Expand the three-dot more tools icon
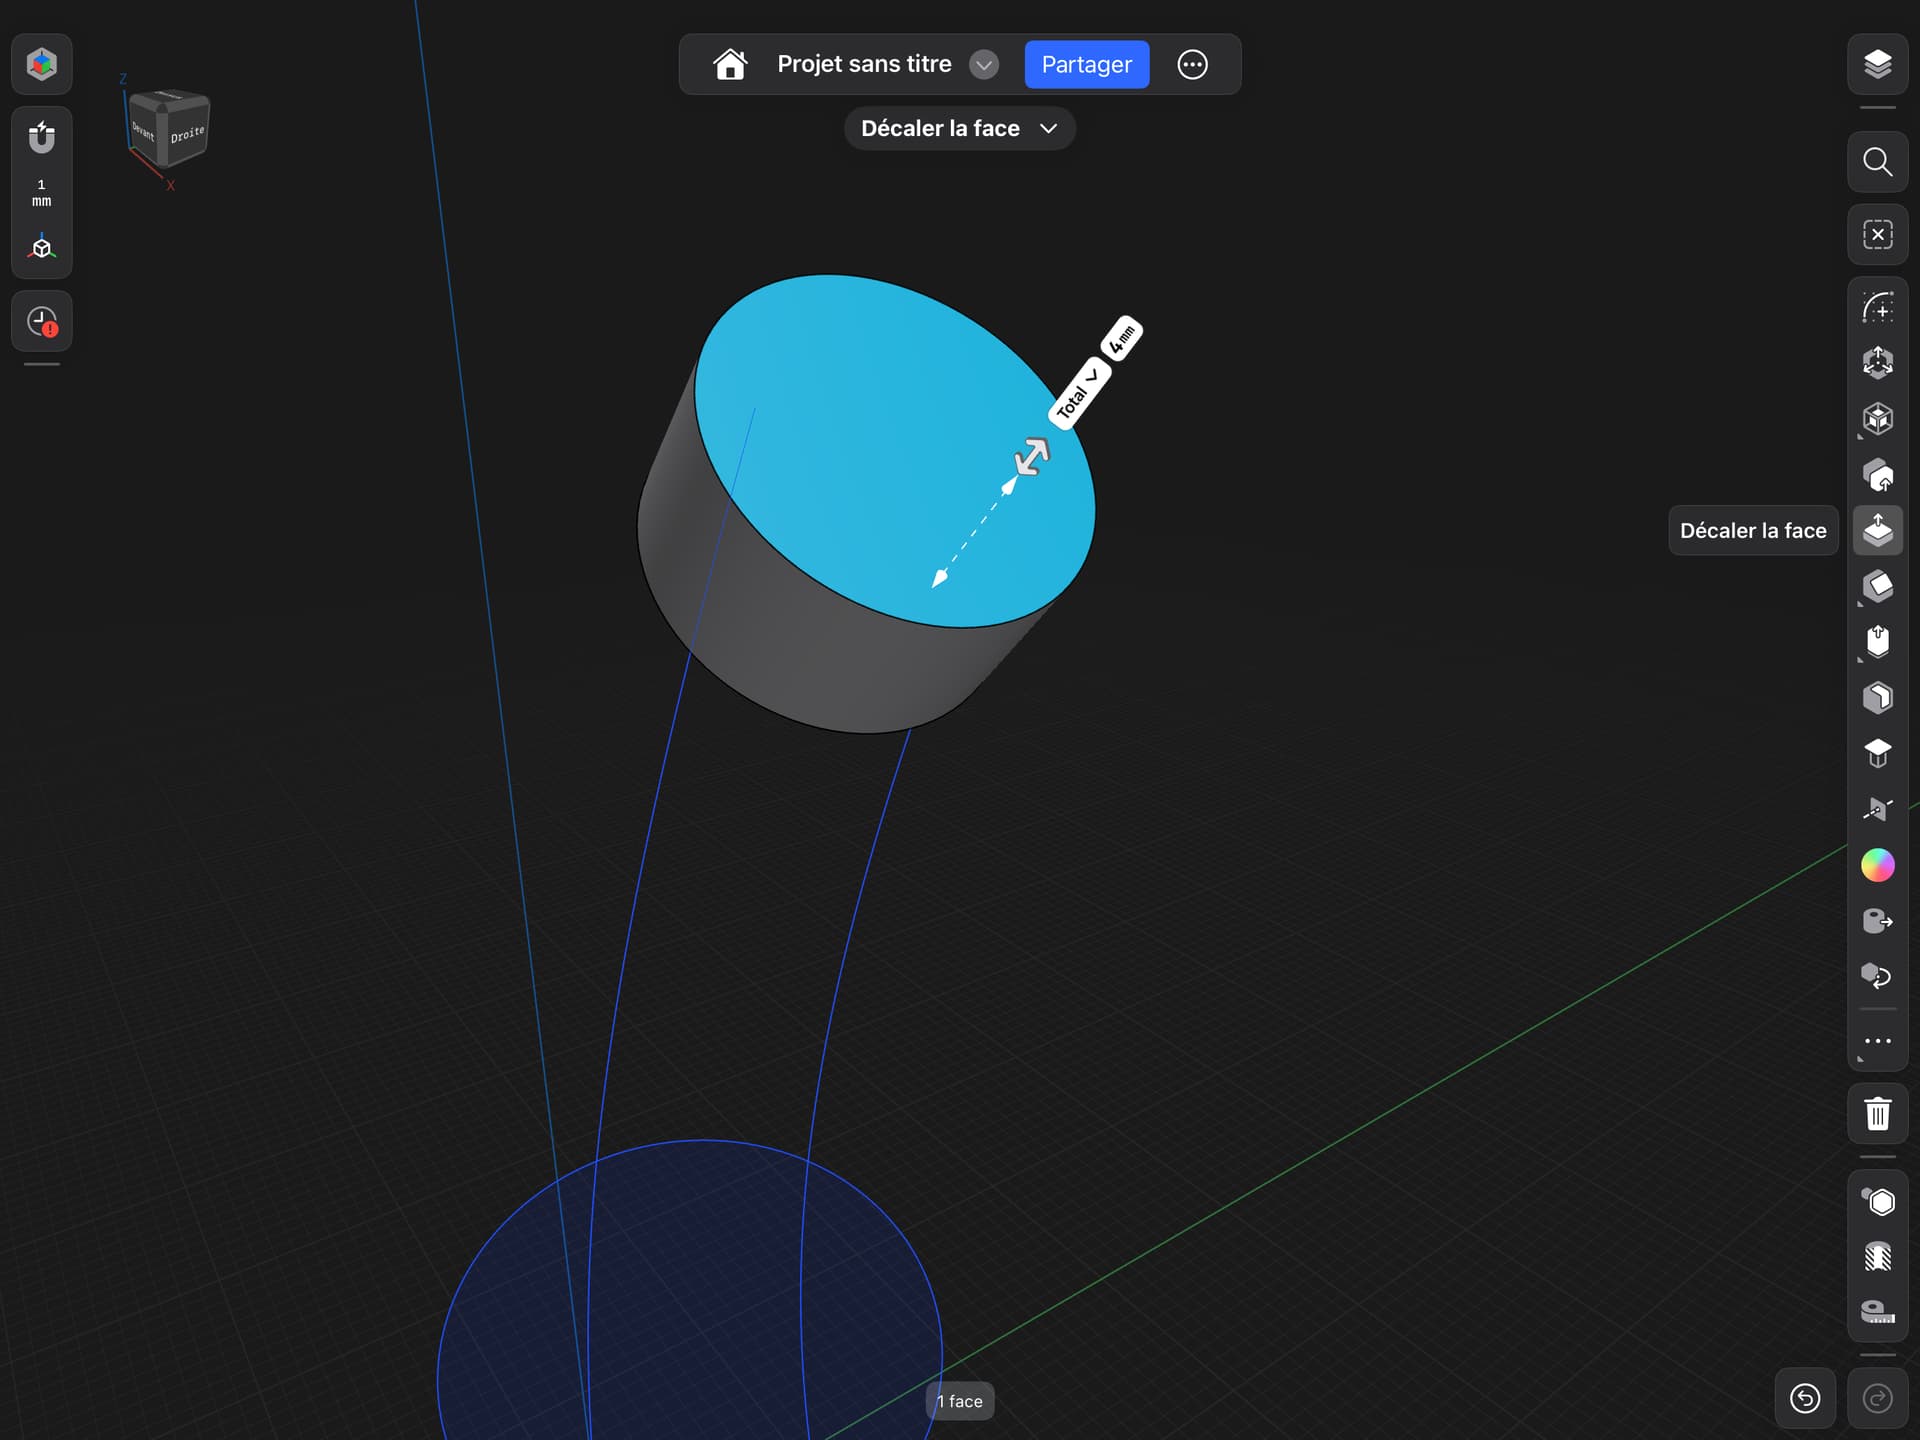The width and height of the screenshot is (1920, 1440). click(1877, 1041)
